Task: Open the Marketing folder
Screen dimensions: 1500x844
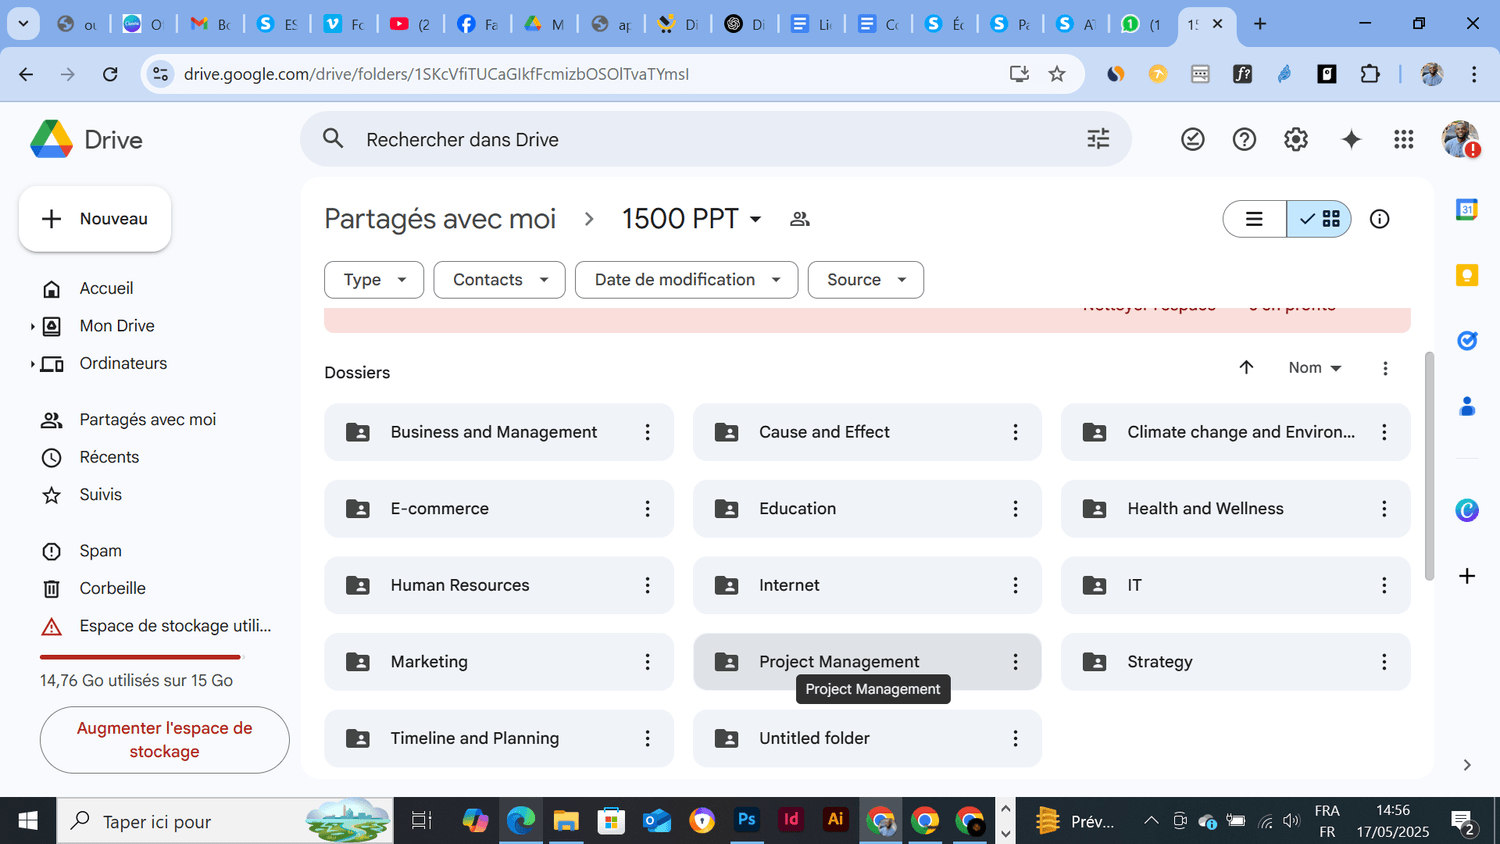Action: click(x=499, y=662)
